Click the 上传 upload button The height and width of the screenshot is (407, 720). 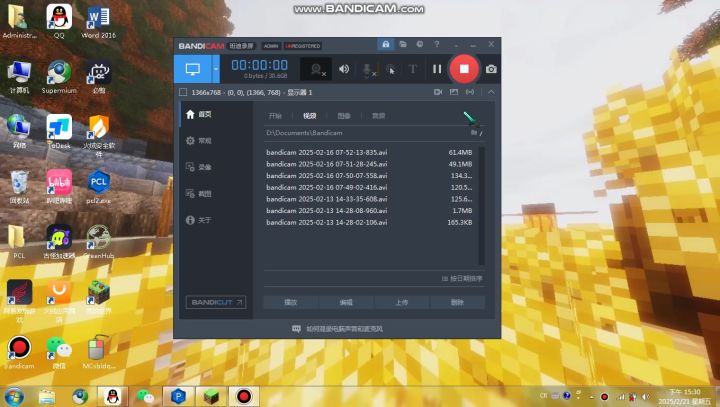pos(402,302)
